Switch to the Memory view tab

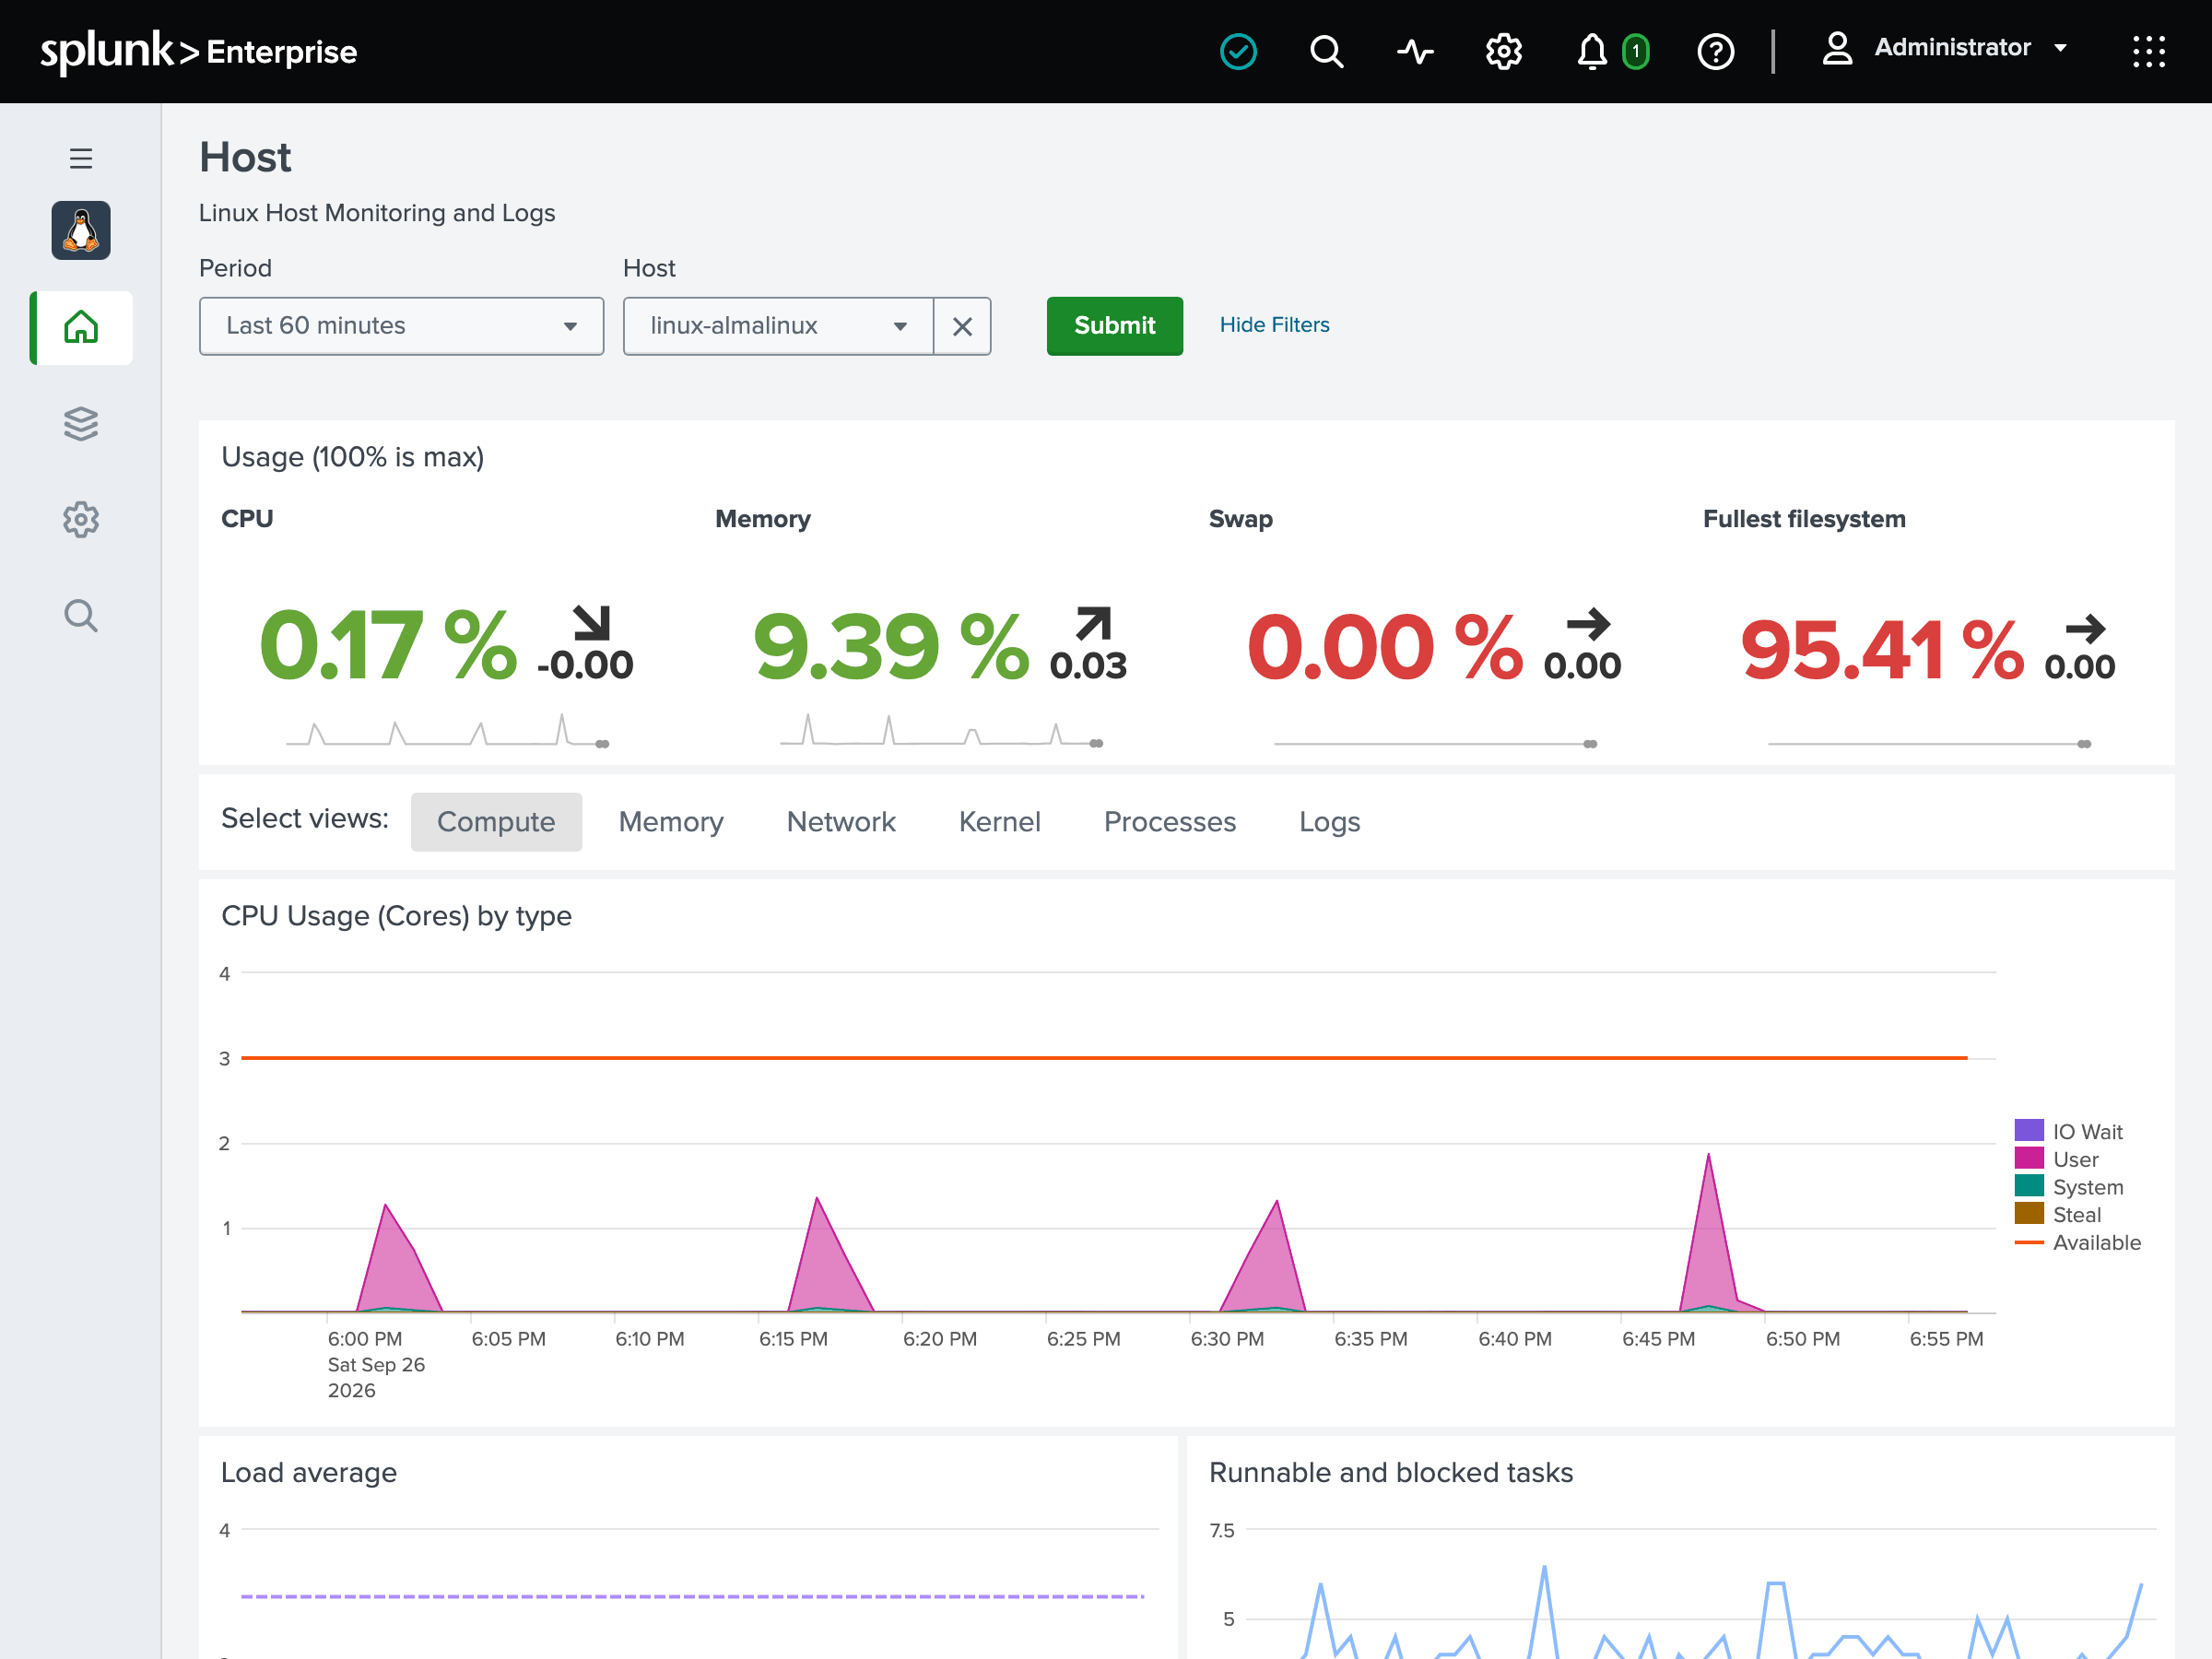coord(671,822)
